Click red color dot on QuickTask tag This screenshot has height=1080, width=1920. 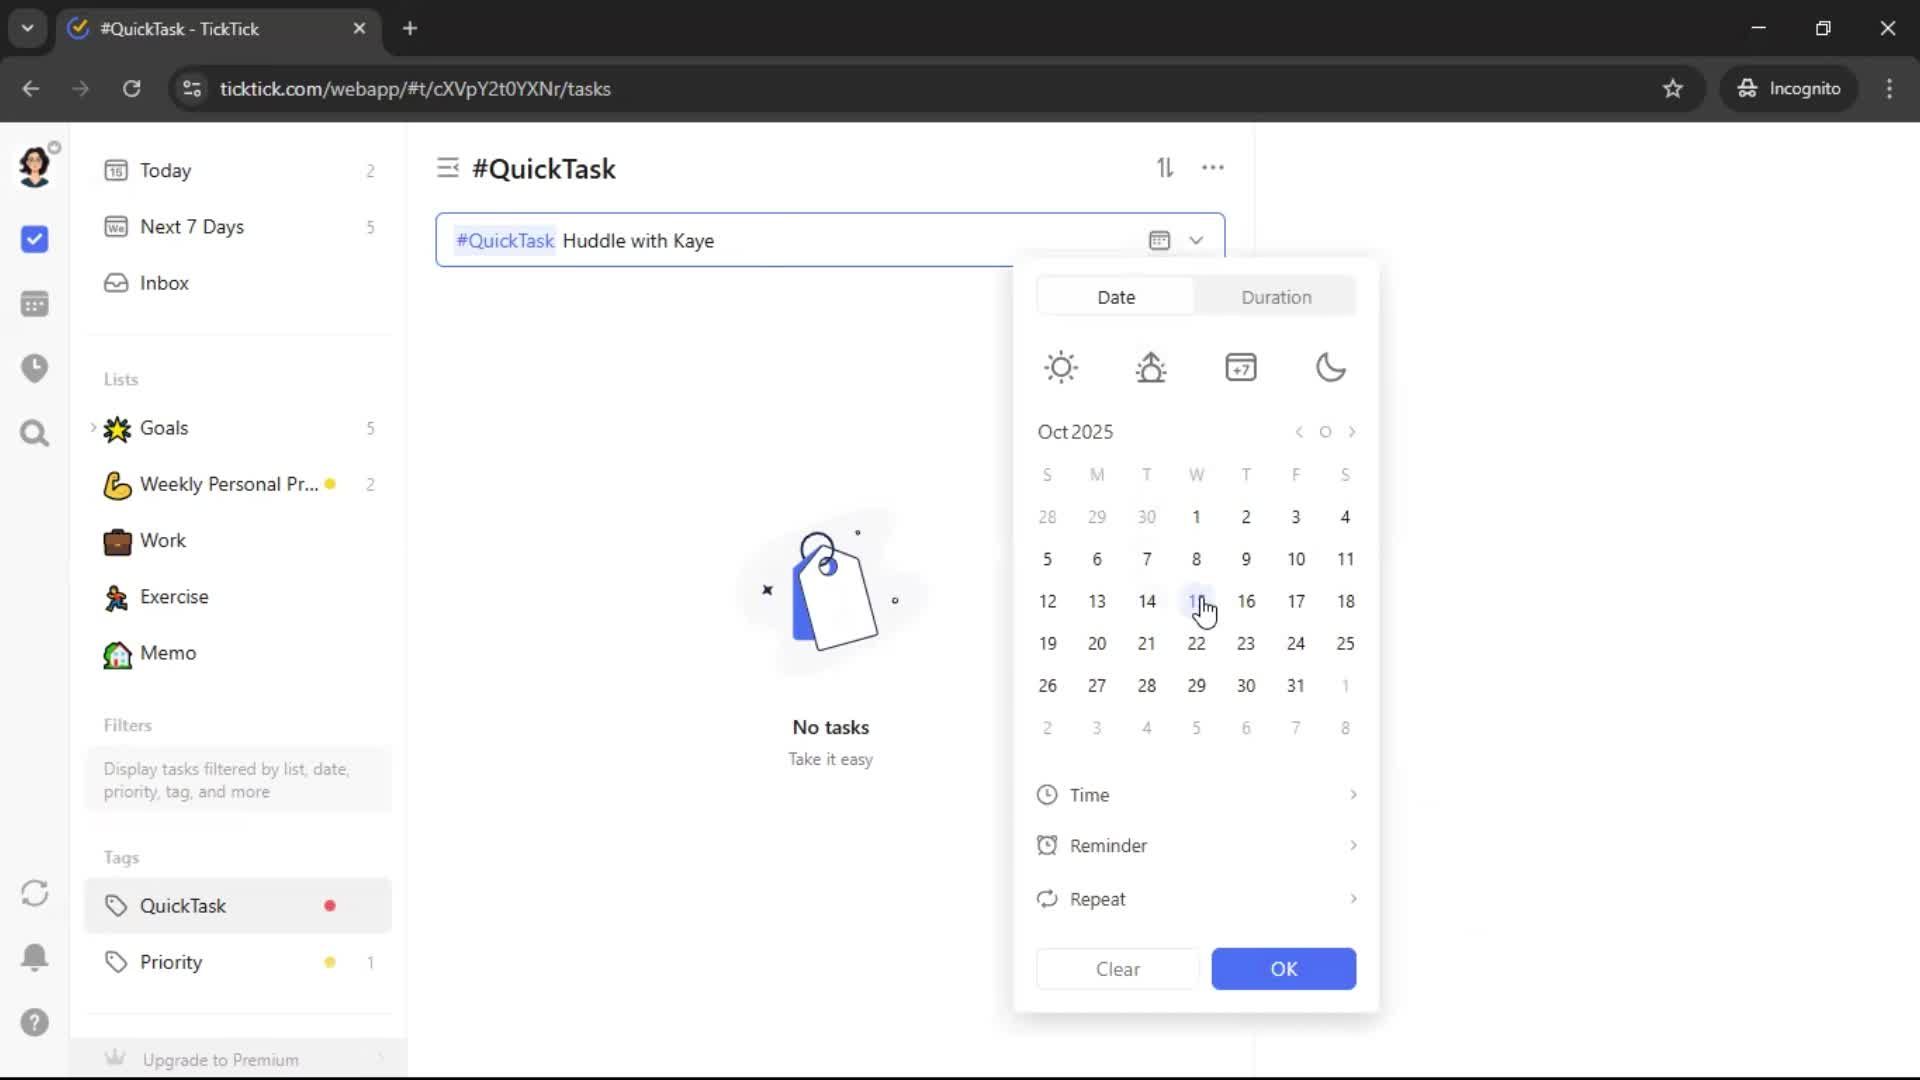[330, 906]
